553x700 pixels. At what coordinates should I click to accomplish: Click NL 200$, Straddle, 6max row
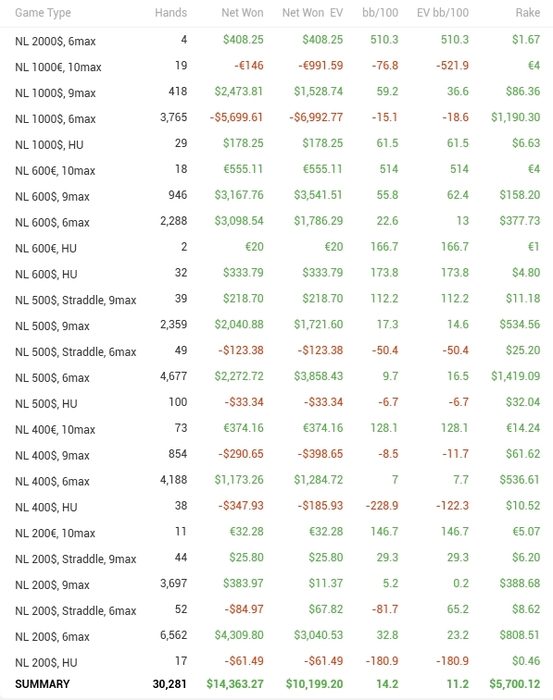point(277,610)
